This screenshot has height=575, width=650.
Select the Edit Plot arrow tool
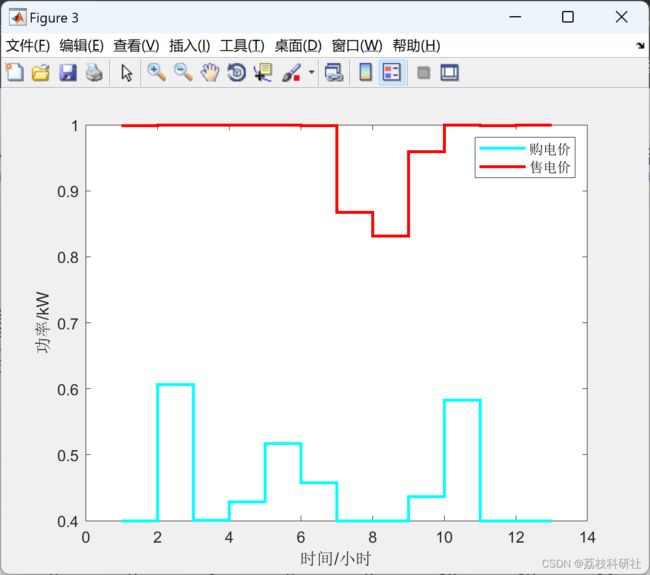(x=127, y=73)
